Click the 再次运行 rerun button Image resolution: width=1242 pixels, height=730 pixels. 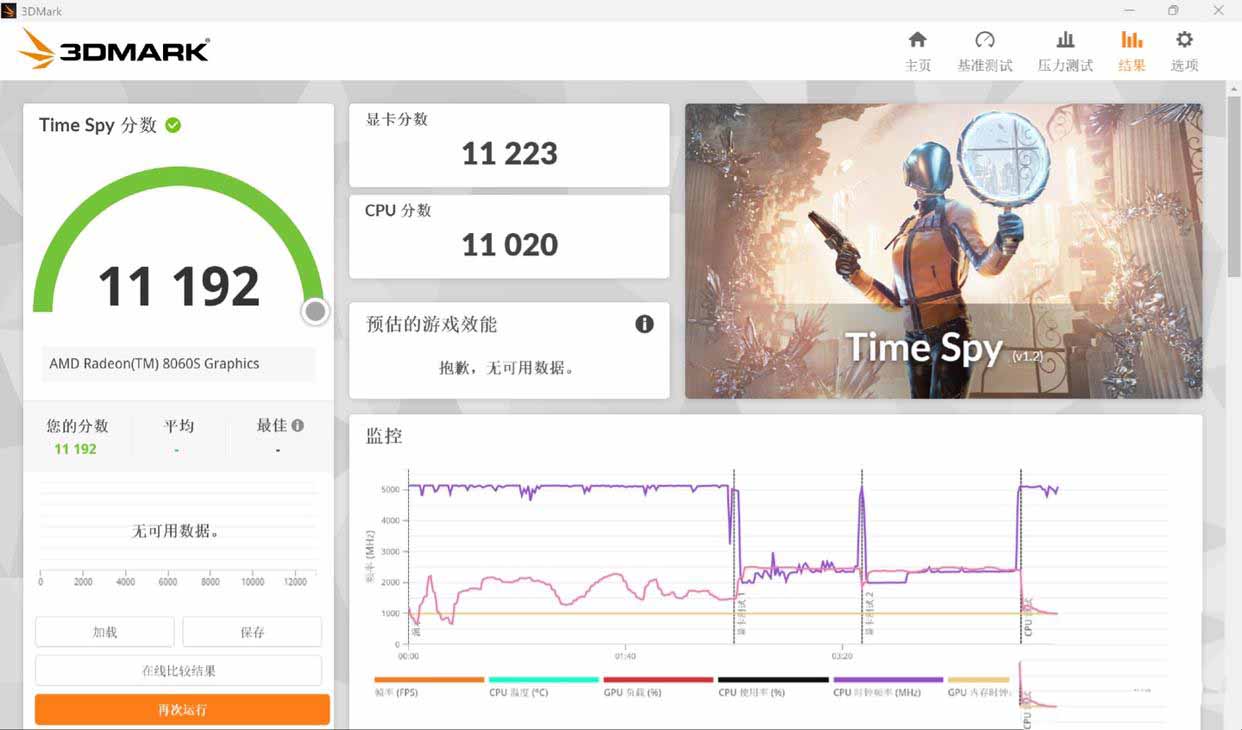click(x=178, y=709)
